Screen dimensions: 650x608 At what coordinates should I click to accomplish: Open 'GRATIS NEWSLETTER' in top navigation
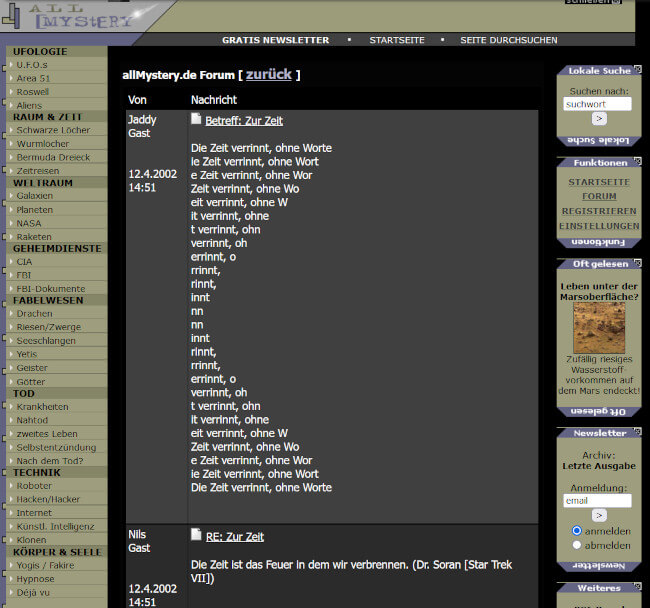pyautogui.click(x=275, y=40)
